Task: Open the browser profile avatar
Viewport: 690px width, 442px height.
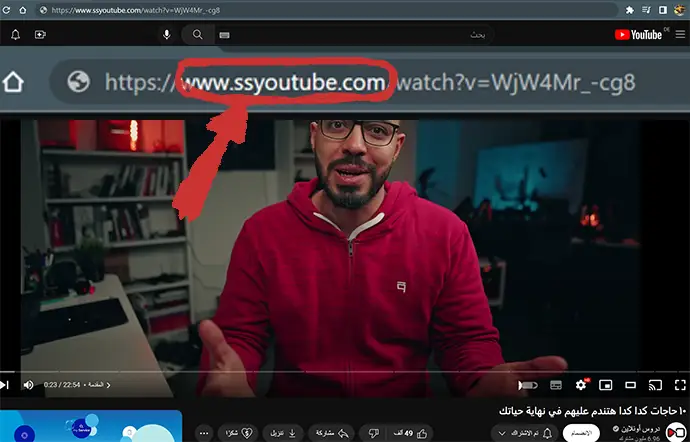Action: point(679,10)
